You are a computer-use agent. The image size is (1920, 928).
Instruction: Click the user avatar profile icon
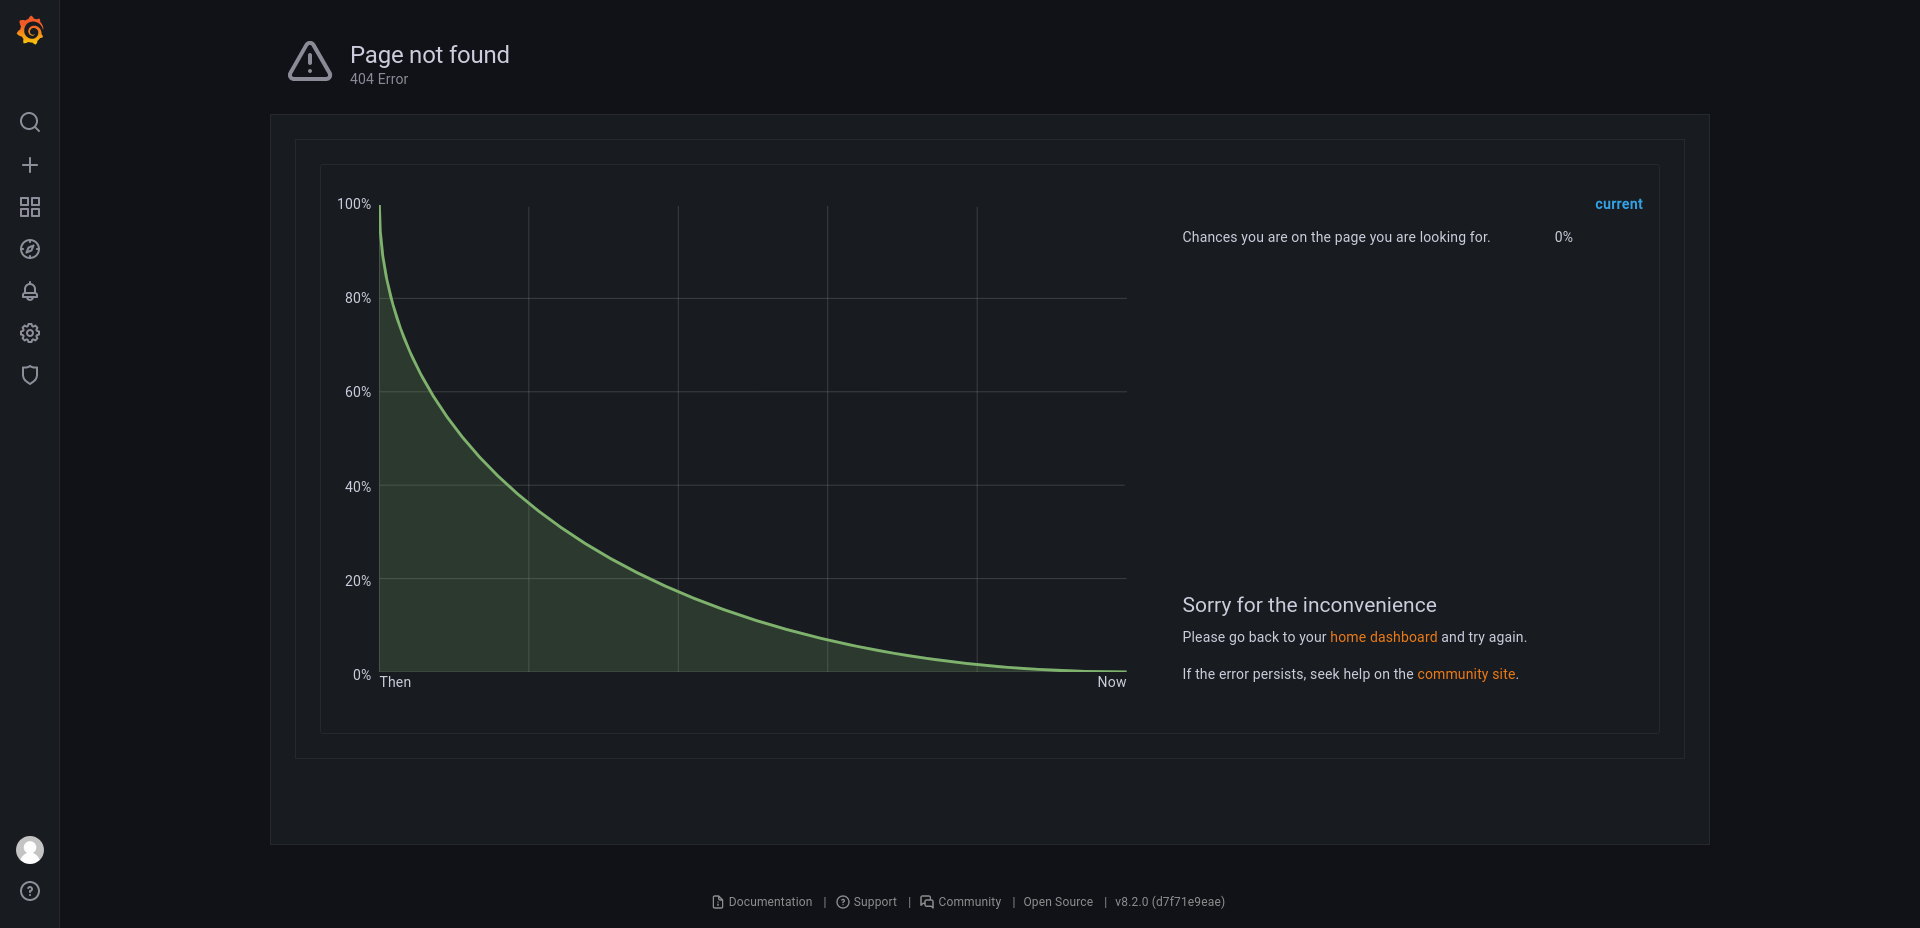point(30,850)
